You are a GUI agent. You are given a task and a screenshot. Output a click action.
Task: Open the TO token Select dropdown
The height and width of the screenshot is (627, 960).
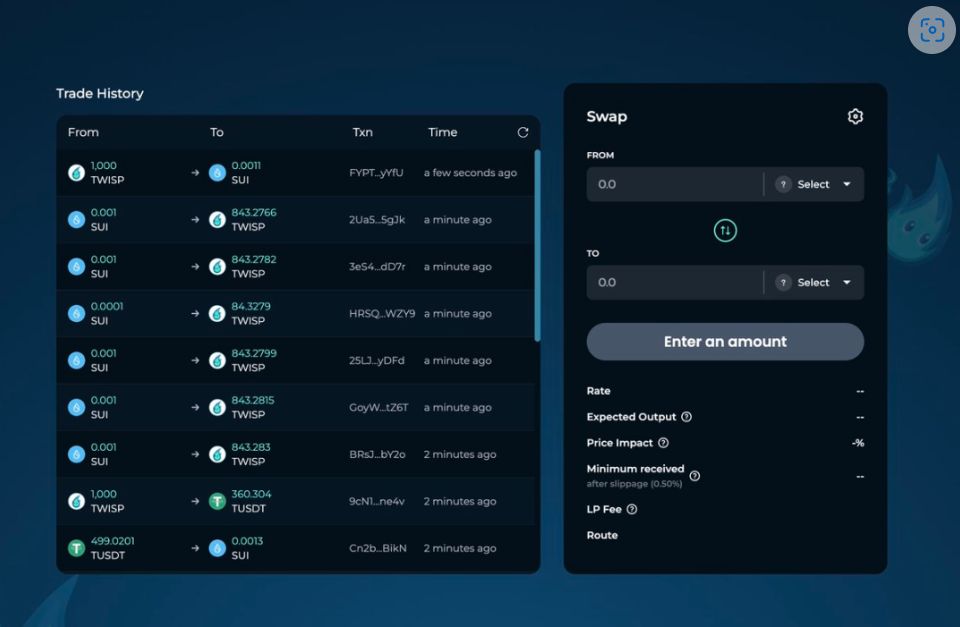click(x=813, y=282)
